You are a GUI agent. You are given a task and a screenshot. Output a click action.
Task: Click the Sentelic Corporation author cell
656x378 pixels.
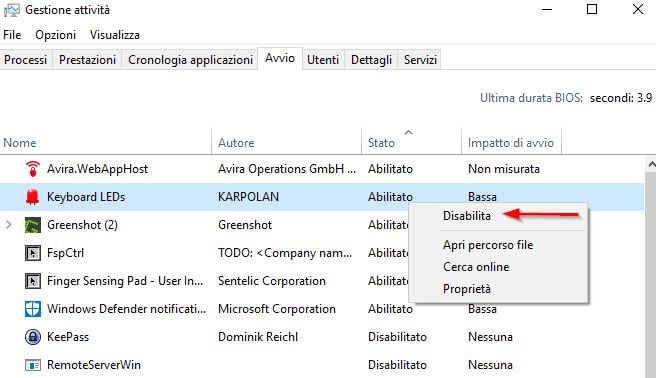pyautogui.click(x=272, y=281)
